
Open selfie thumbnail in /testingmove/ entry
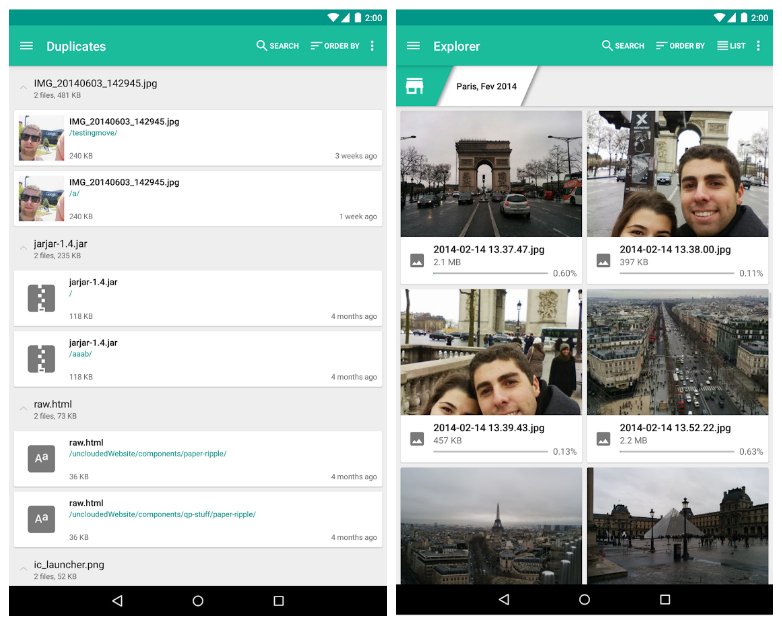point(41,138)
